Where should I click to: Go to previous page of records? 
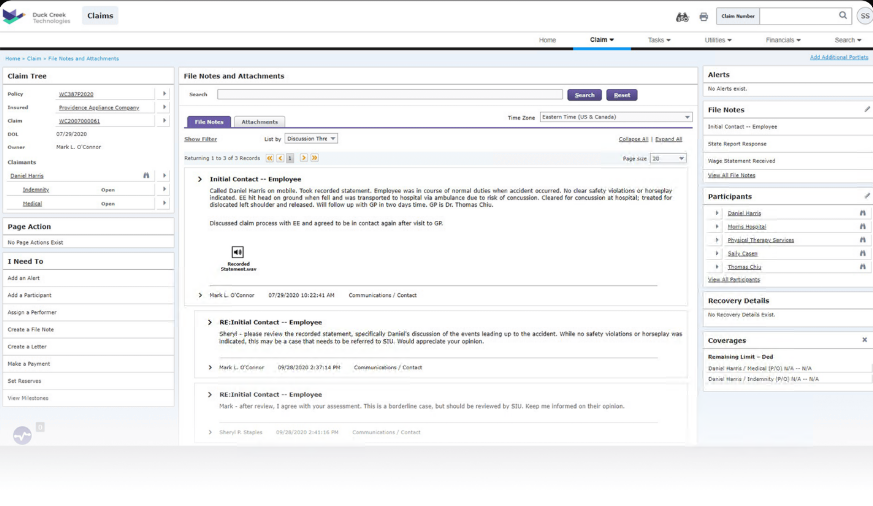(x=280, y=158)
